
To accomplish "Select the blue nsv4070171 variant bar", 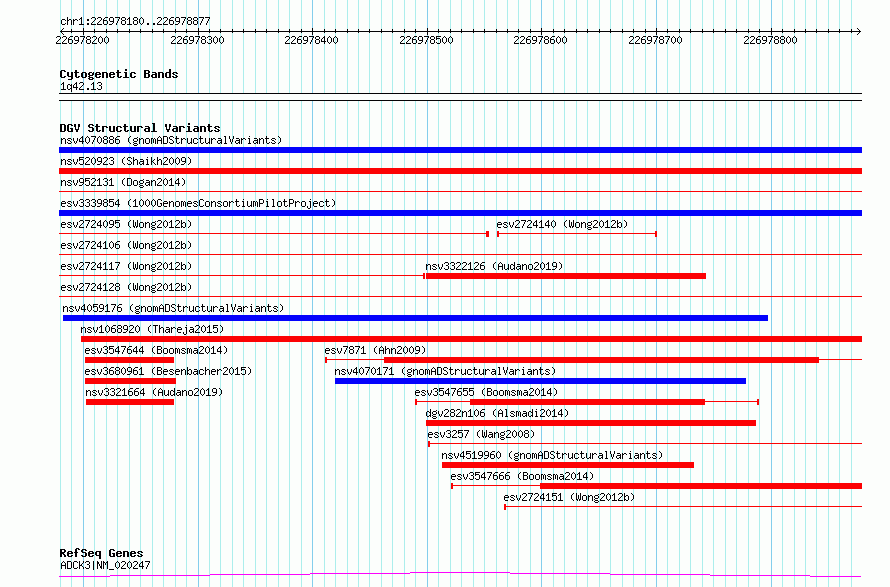I will [x=540, y=381].
